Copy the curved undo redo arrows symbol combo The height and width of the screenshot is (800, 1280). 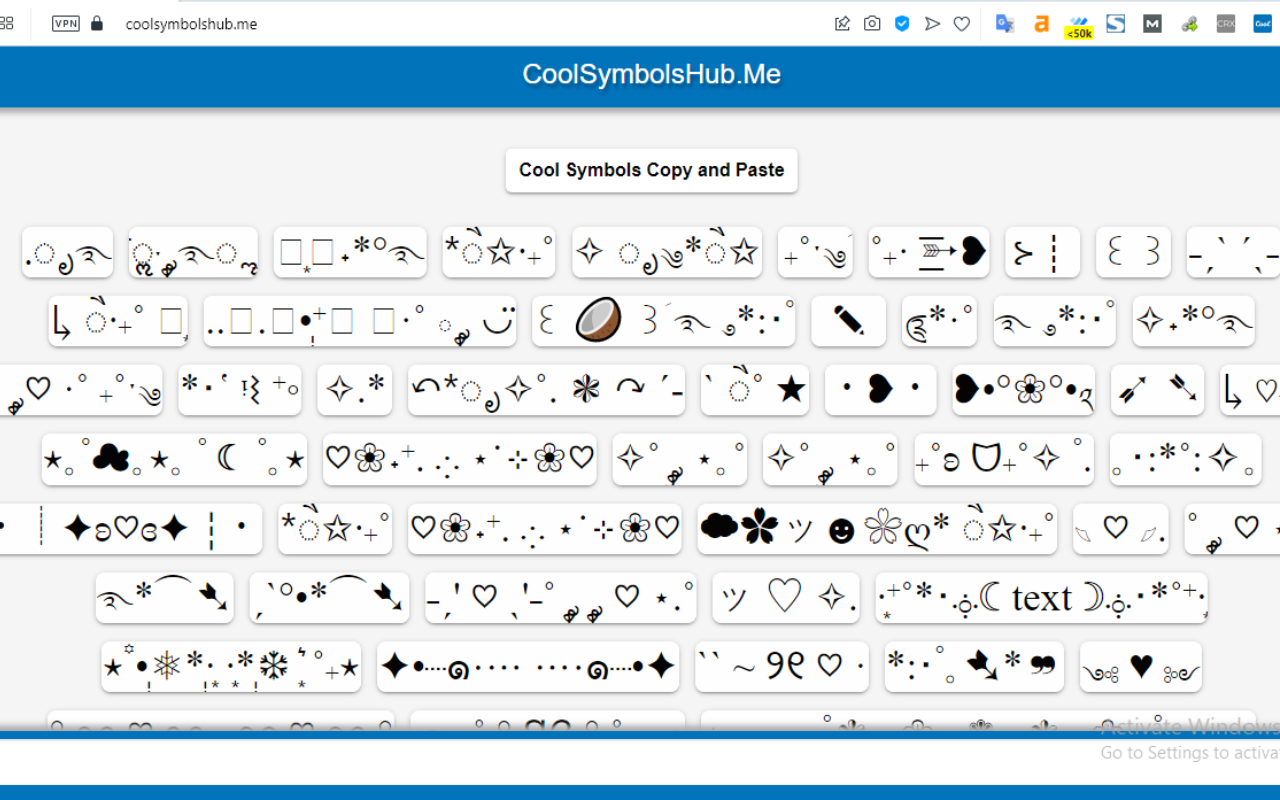point(546,390)
